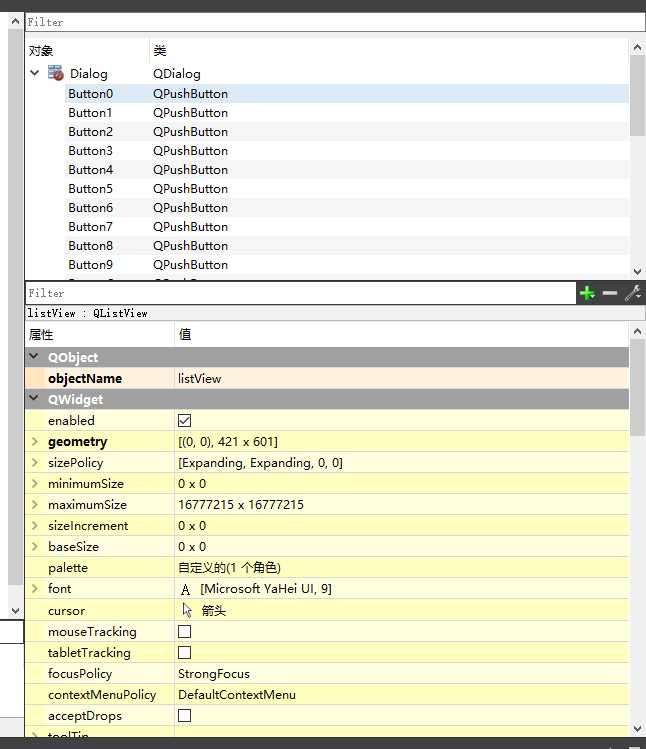646x749 pixels.
Task: Click the baseSize value 0 x 0
Action: pos(192,547)
